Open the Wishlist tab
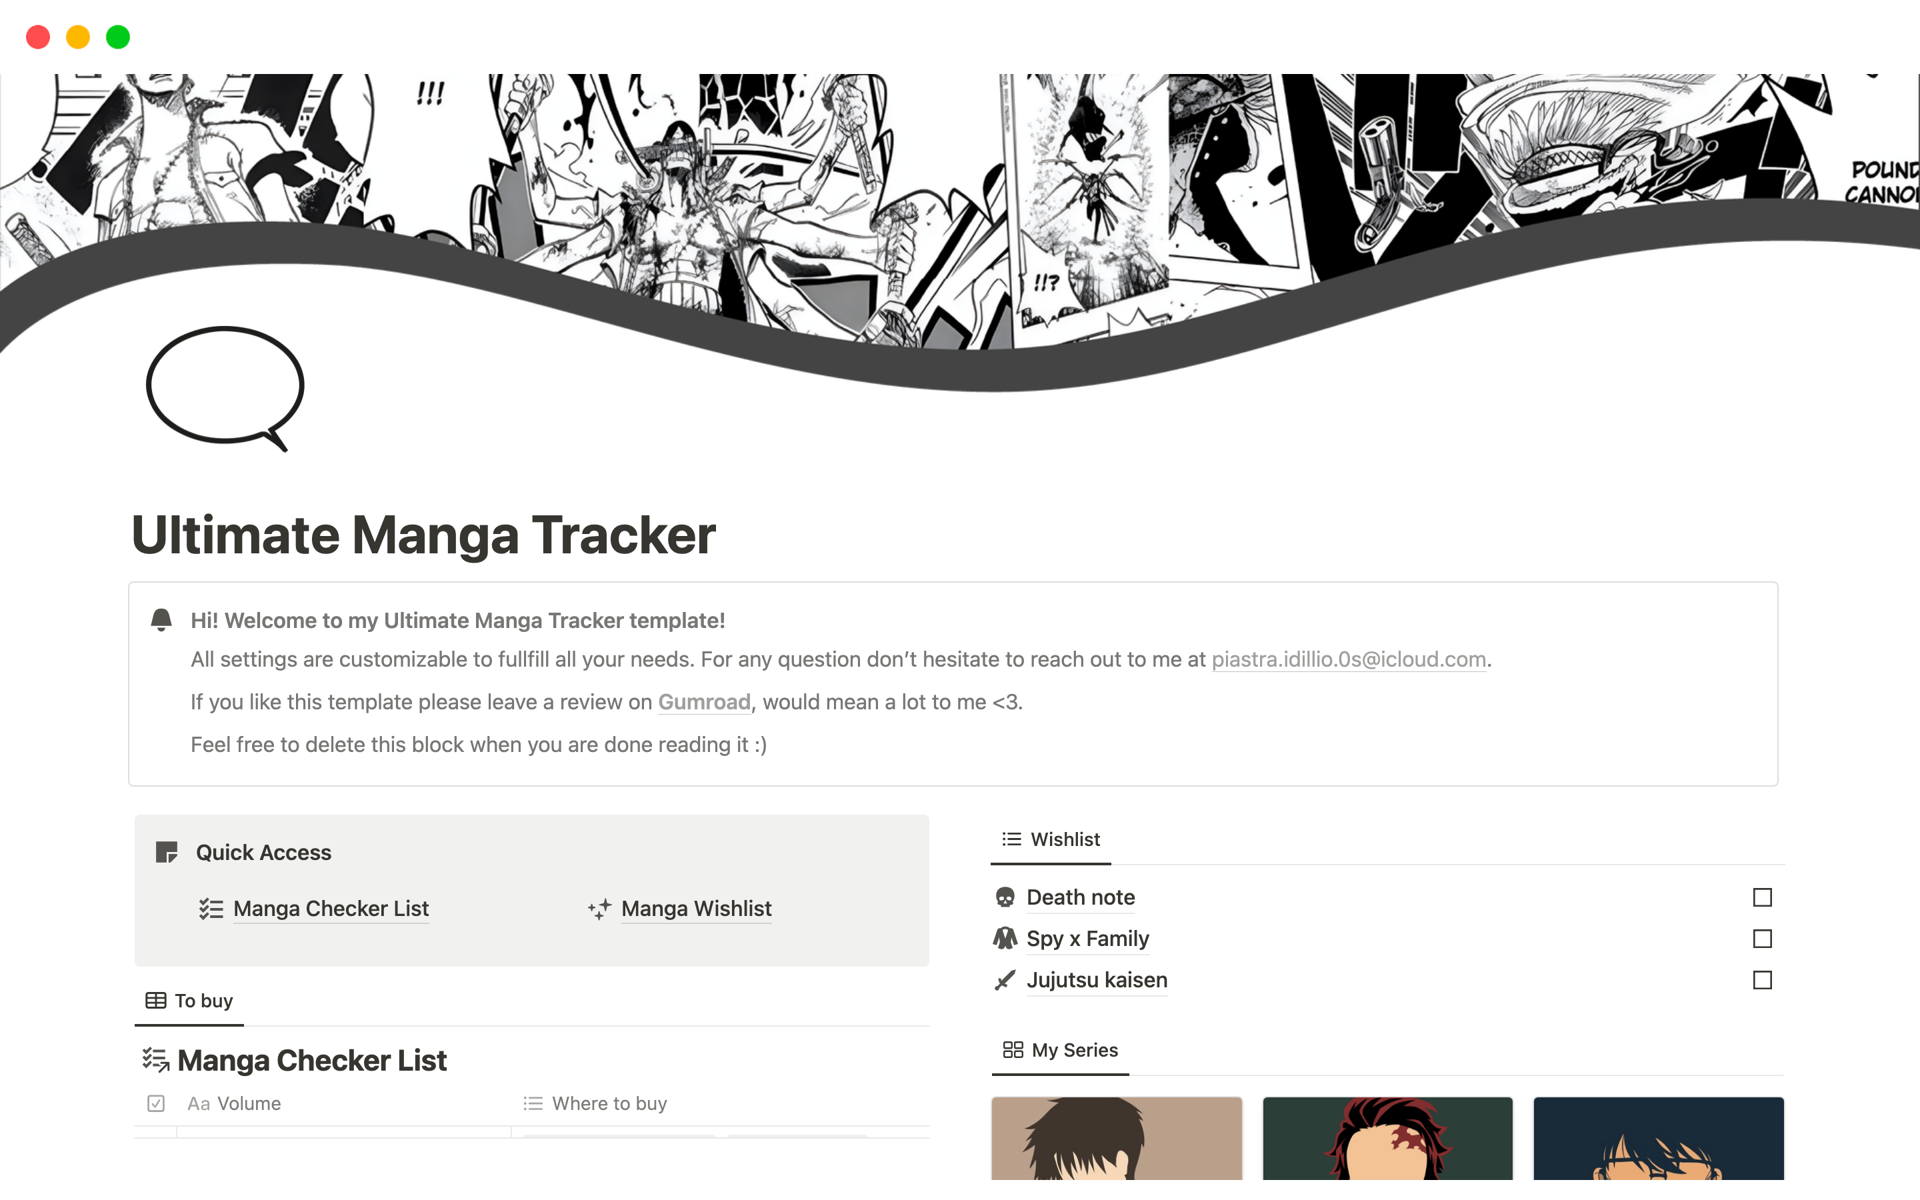Viewport: 1920px width, 1200px height. 1051,838
